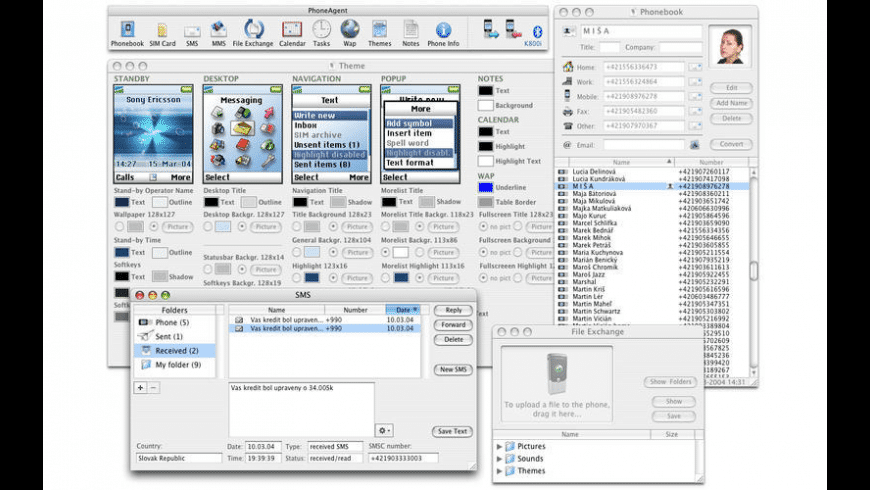
Task: Open MMS from the toolbar
Action: pos(218,31)
